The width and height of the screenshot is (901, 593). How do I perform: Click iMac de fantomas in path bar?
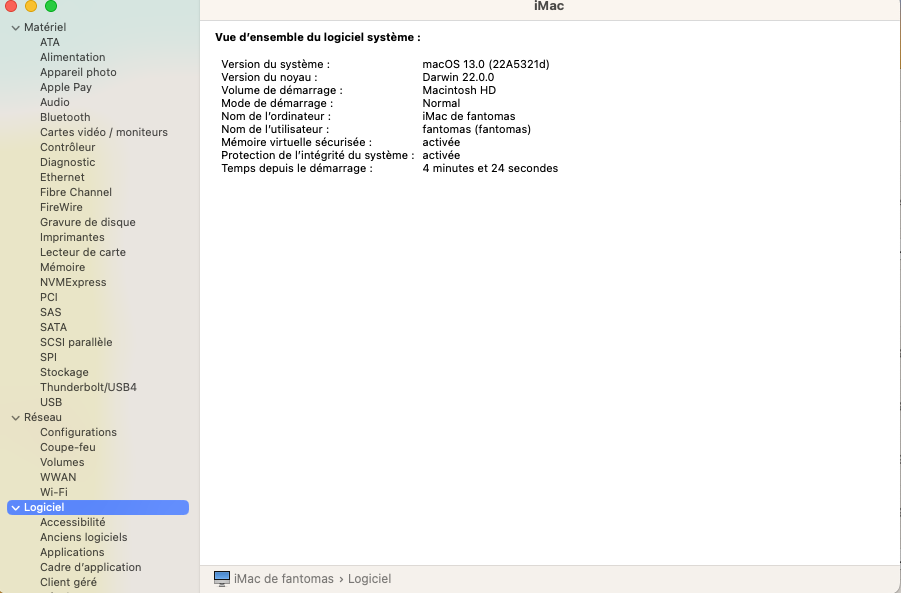coord(284,579)
